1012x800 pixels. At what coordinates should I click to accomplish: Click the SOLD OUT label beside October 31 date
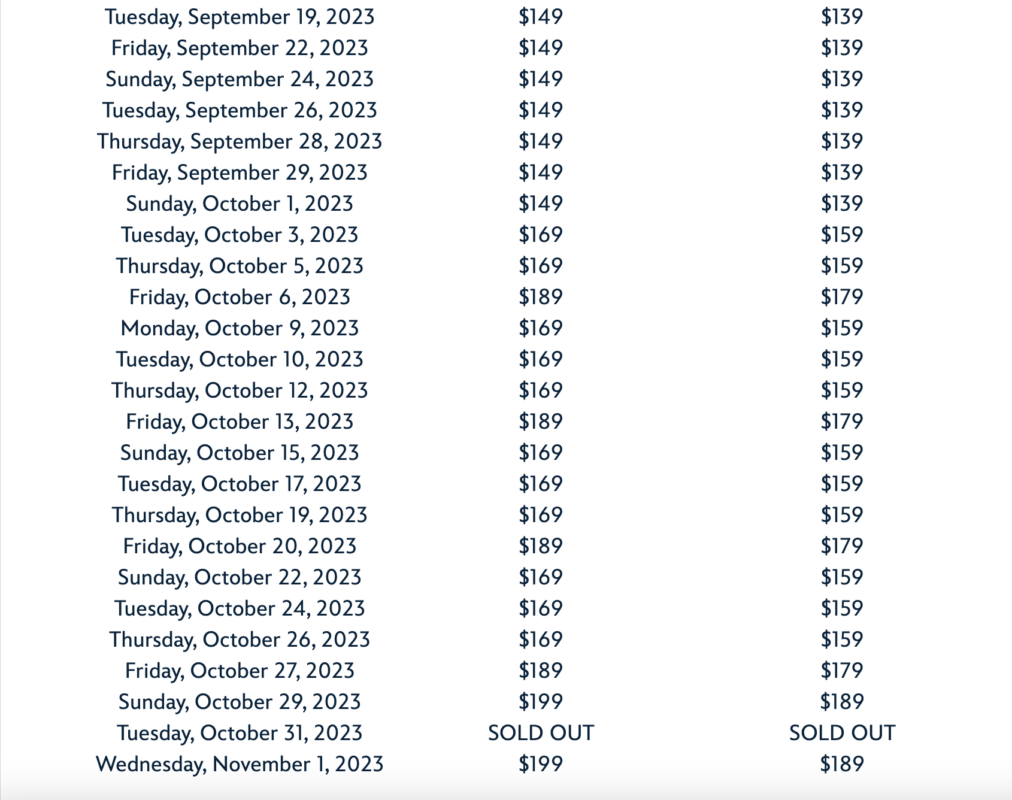coord(540,733)
